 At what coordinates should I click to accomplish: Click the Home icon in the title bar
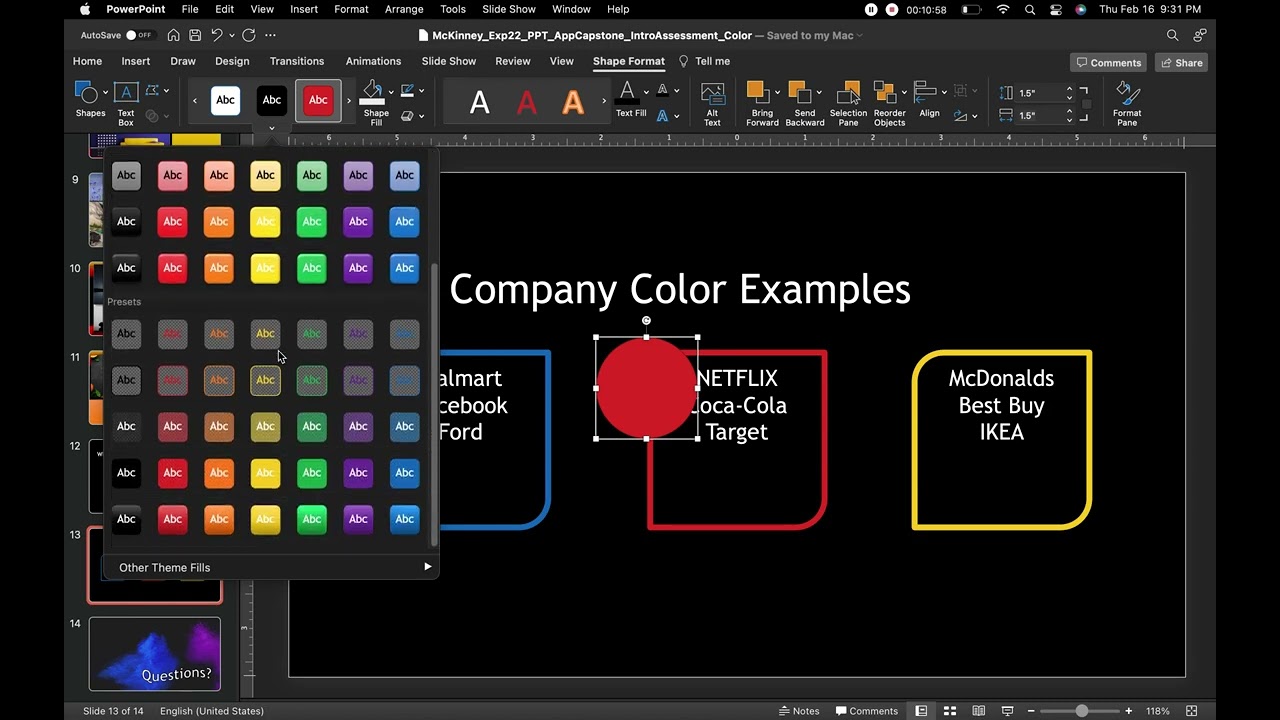click(x=174, y=35)
